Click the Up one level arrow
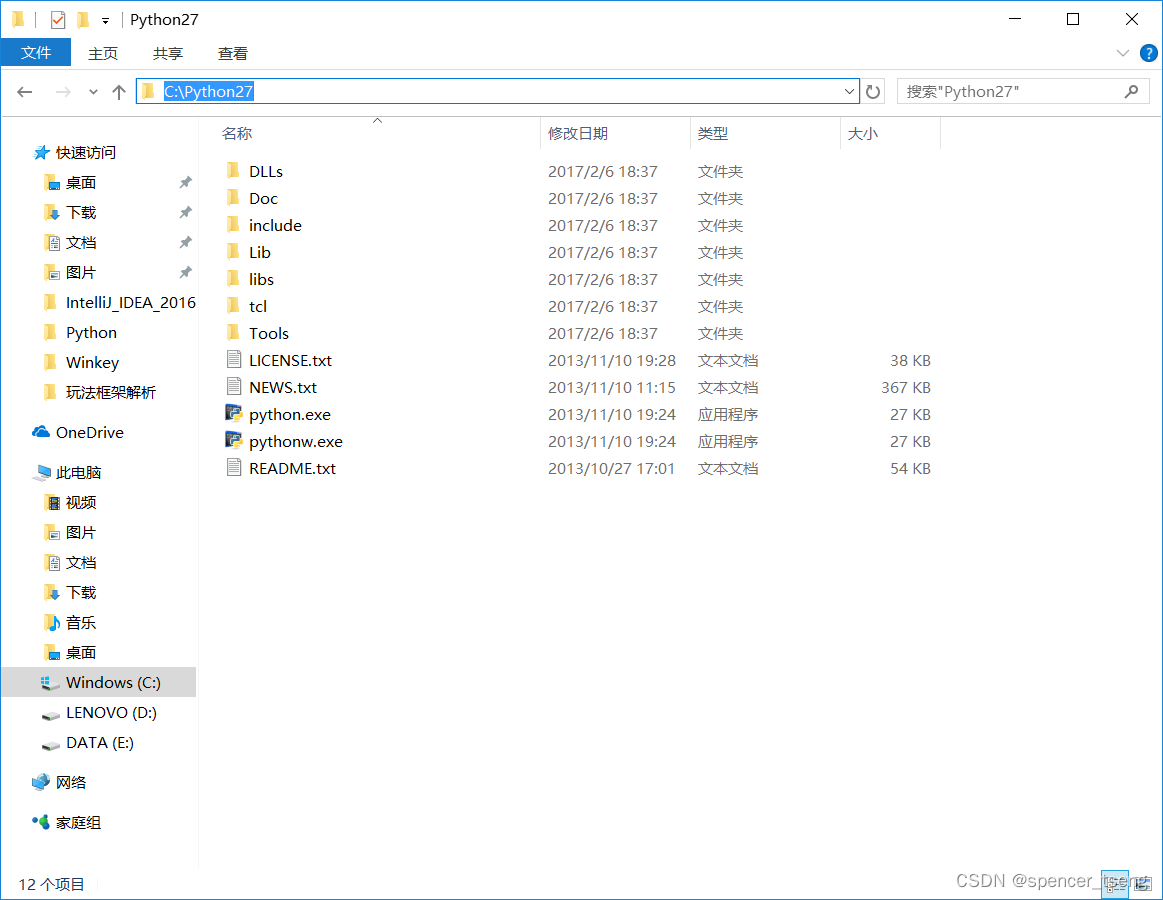 tap(119, 92)
